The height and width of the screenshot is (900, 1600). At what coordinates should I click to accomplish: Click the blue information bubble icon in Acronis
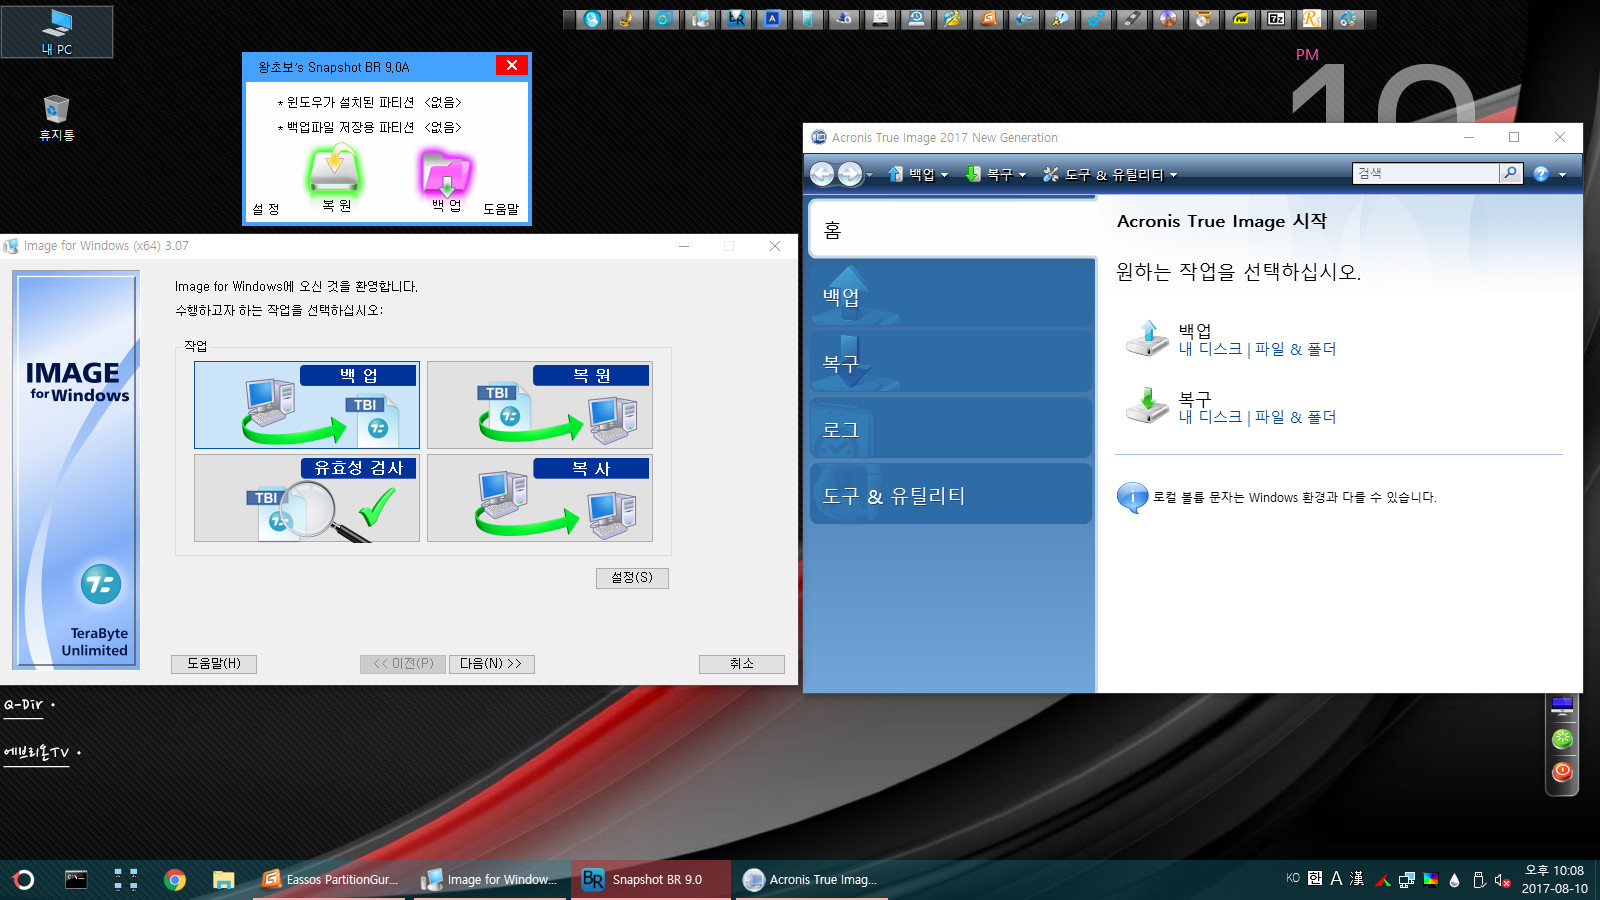click(x=1132, y=497)
